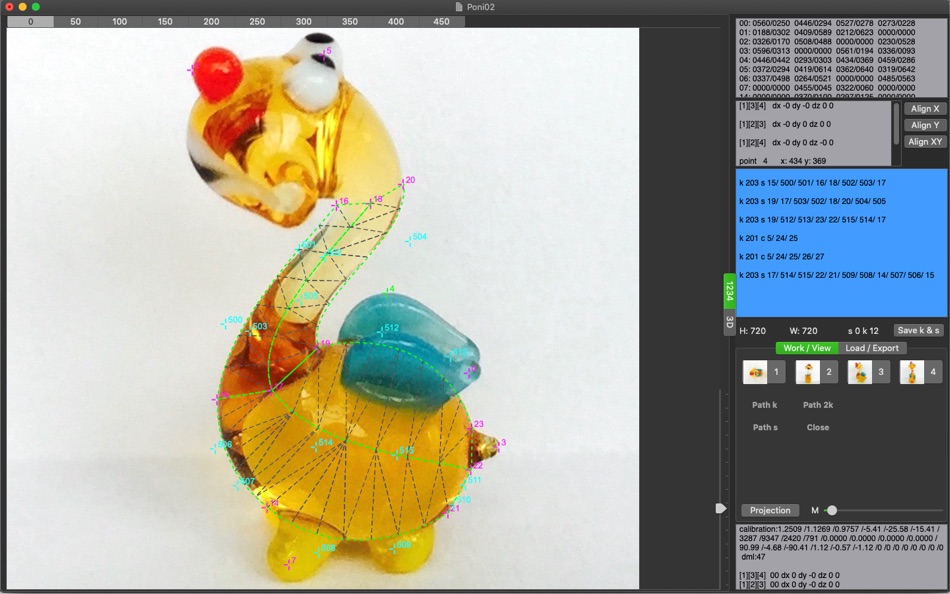
Task: Select cyan control point 515
Action: click(397, 453)
